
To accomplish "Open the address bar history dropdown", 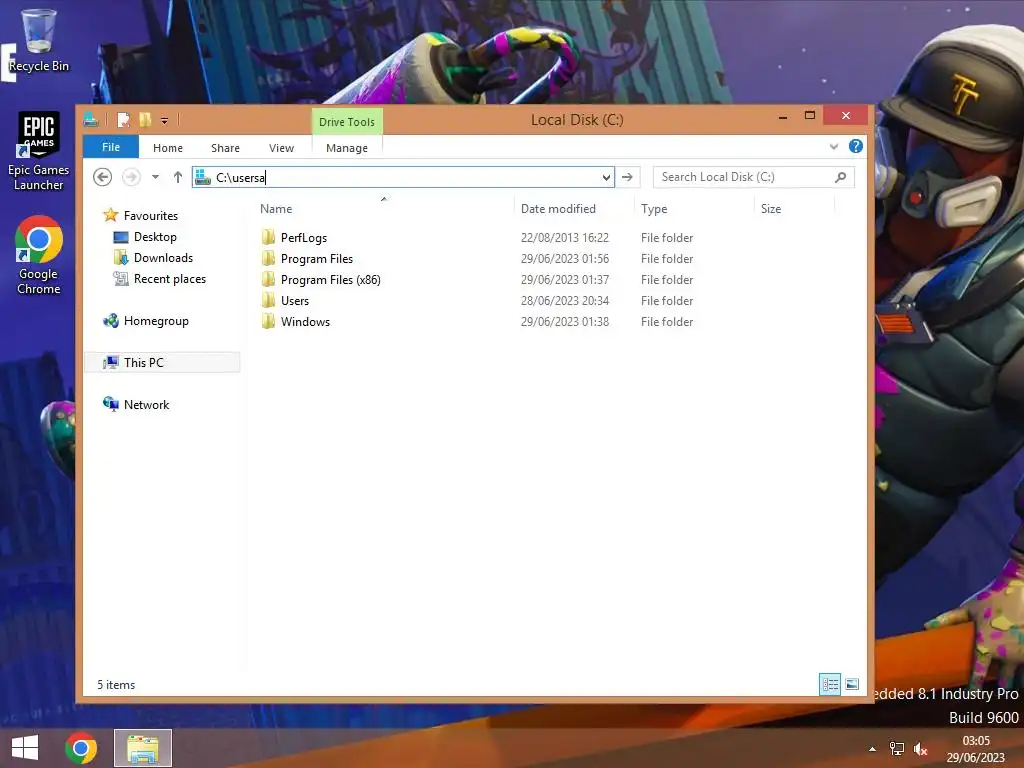I will (606, 177).
